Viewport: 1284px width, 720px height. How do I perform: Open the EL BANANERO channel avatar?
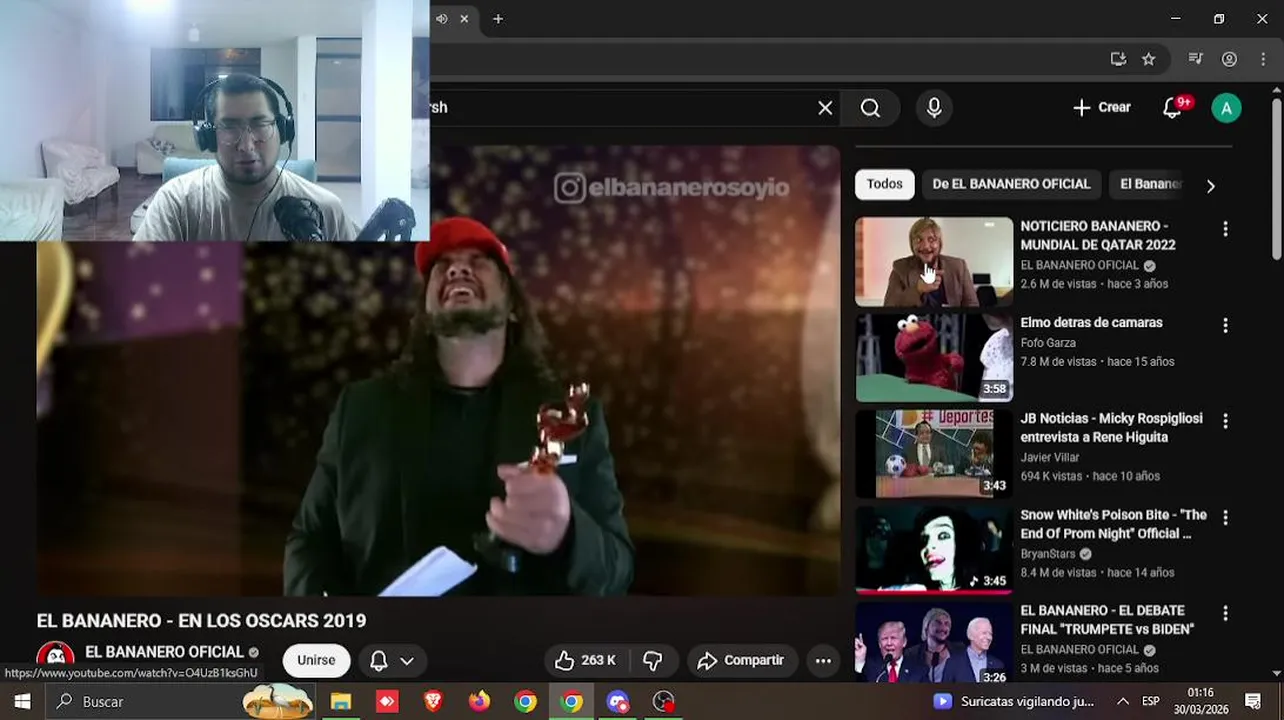coord(55,660)
